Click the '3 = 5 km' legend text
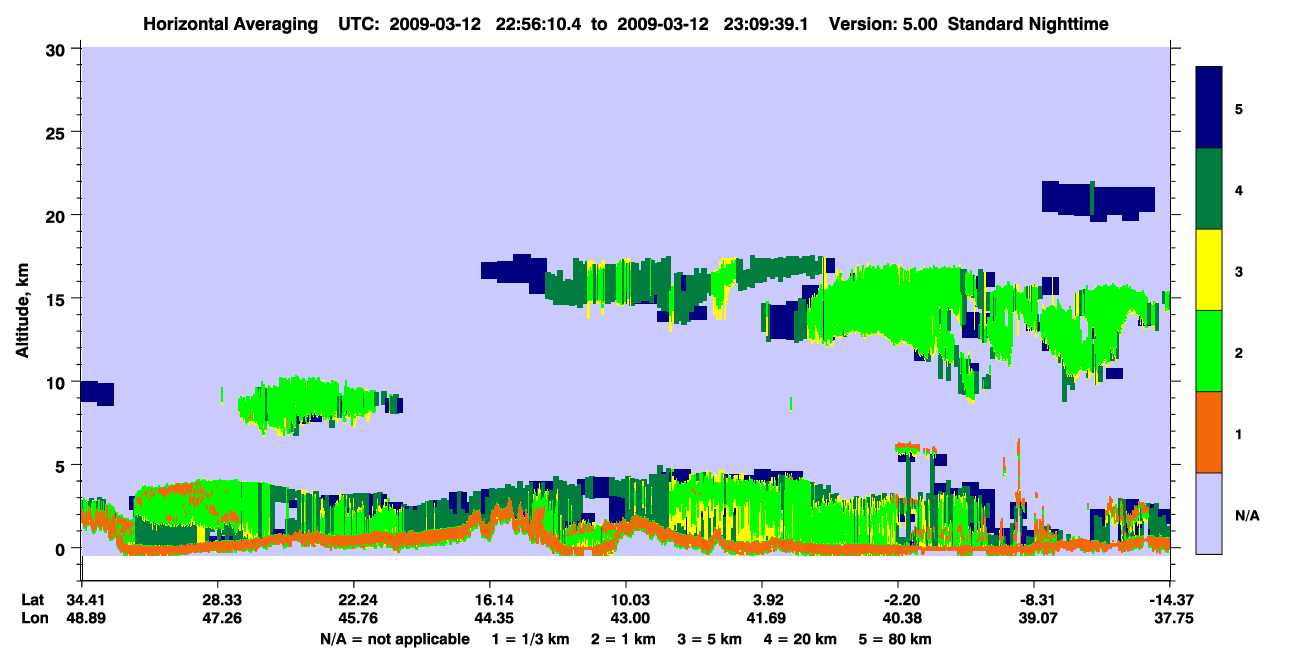 [710, 638]
